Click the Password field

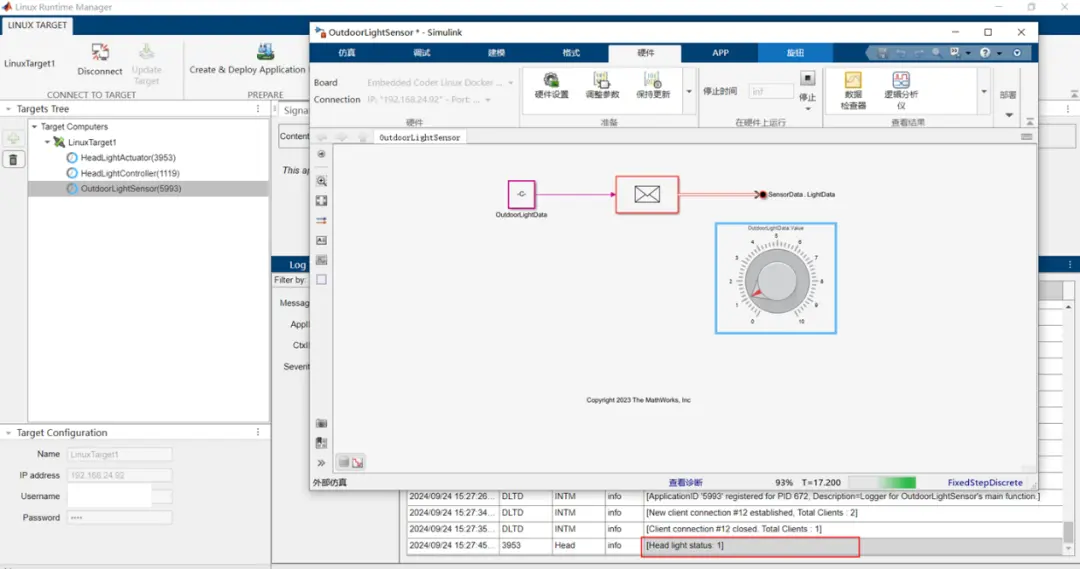point(119,517)
